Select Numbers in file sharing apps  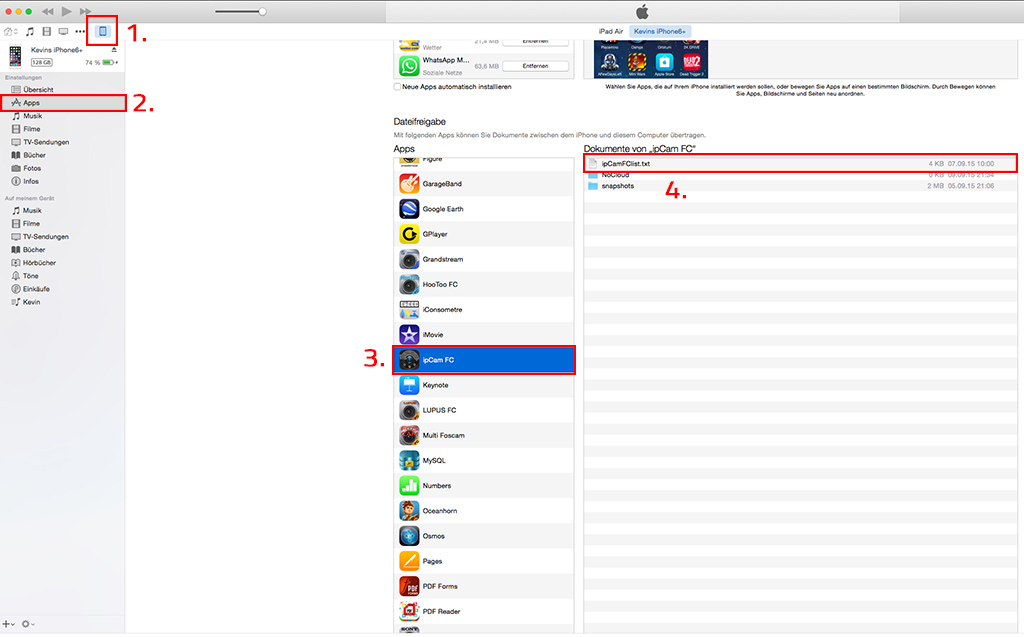click(484, 485)
